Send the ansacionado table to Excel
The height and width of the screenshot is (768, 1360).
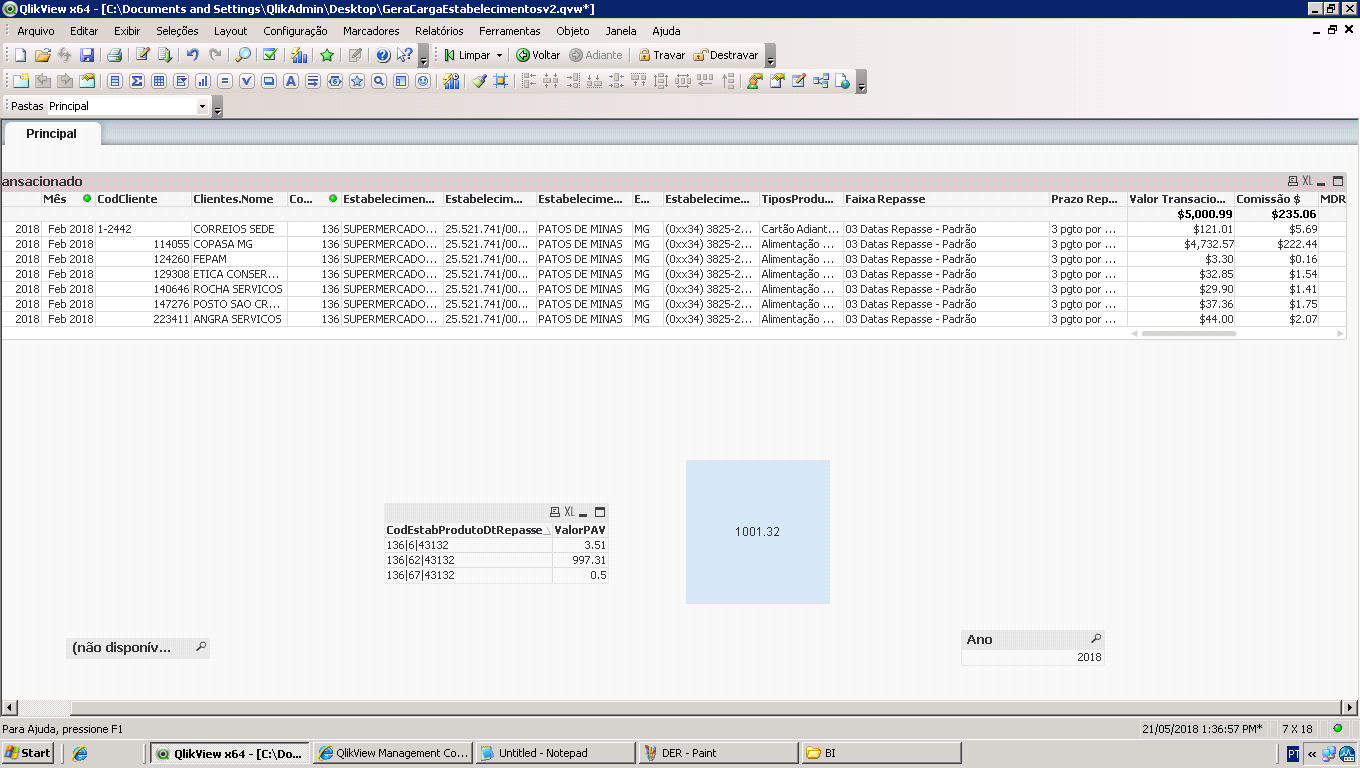coord(1307,181)
